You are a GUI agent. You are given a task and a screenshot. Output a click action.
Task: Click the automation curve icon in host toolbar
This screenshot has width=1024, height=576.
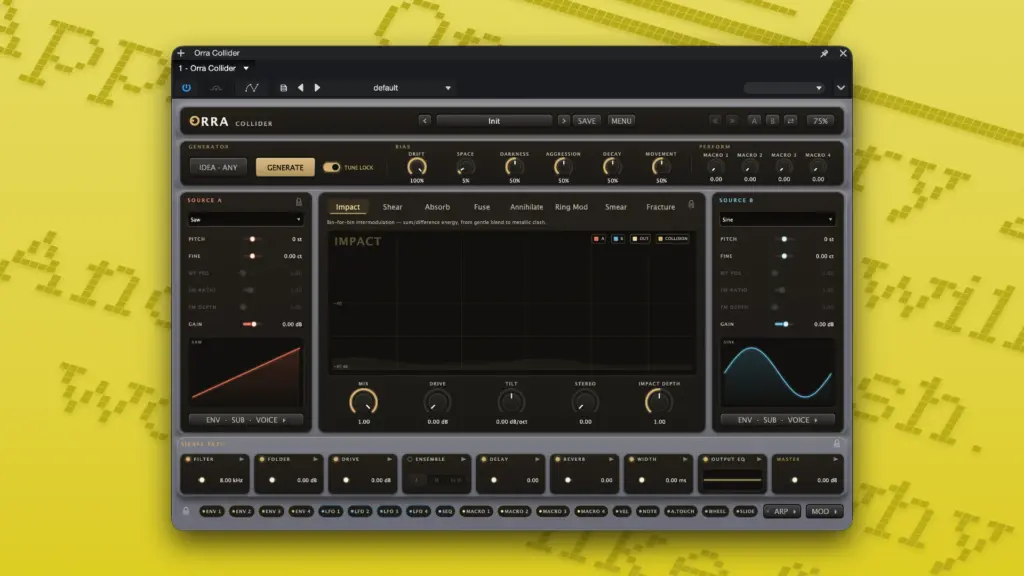(251, 88)
